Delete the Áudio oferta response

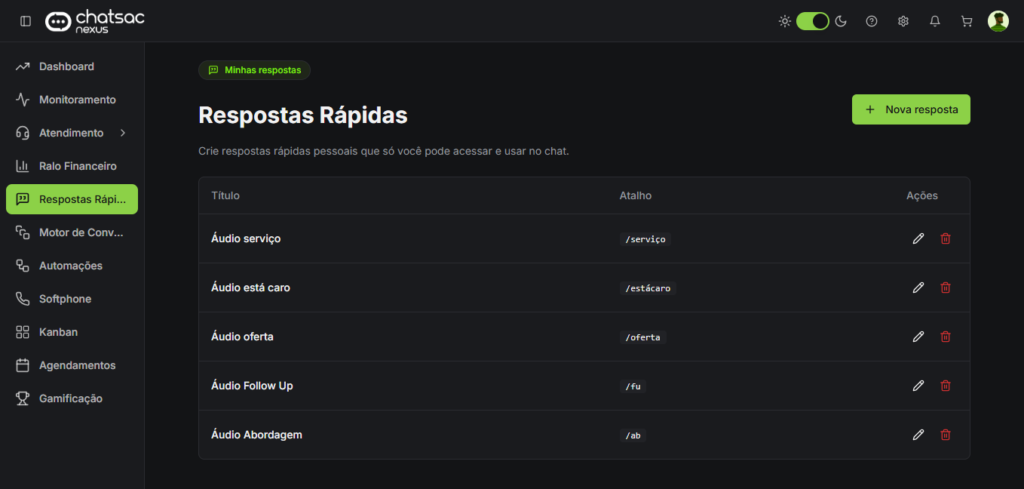[x=945, y=337]
